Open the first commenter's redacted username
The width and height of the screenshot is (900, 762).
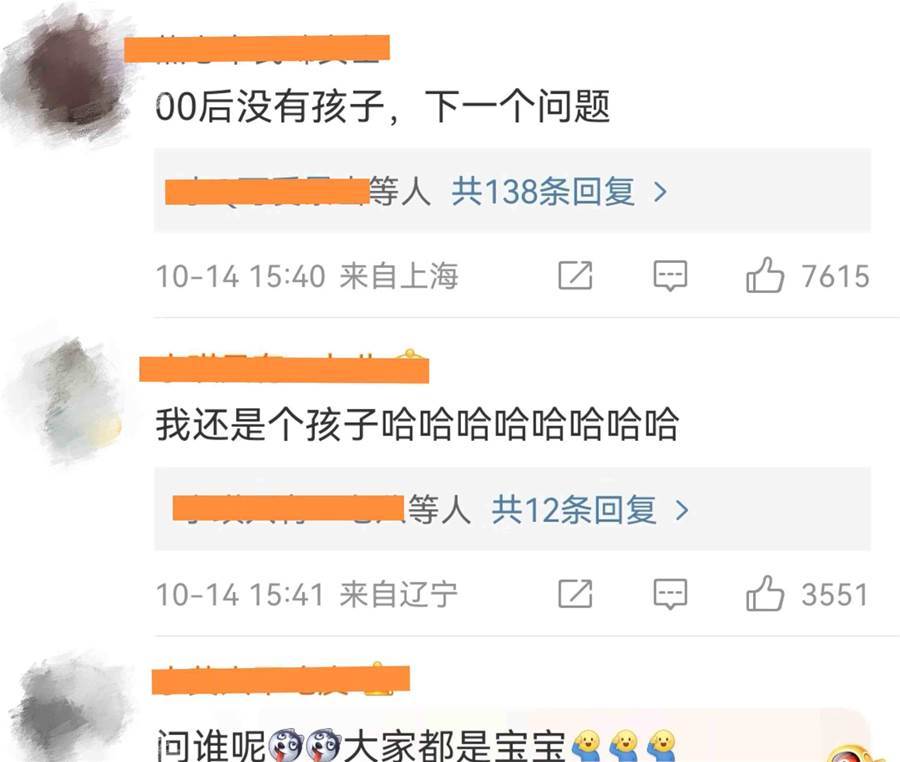click(257, 48)
